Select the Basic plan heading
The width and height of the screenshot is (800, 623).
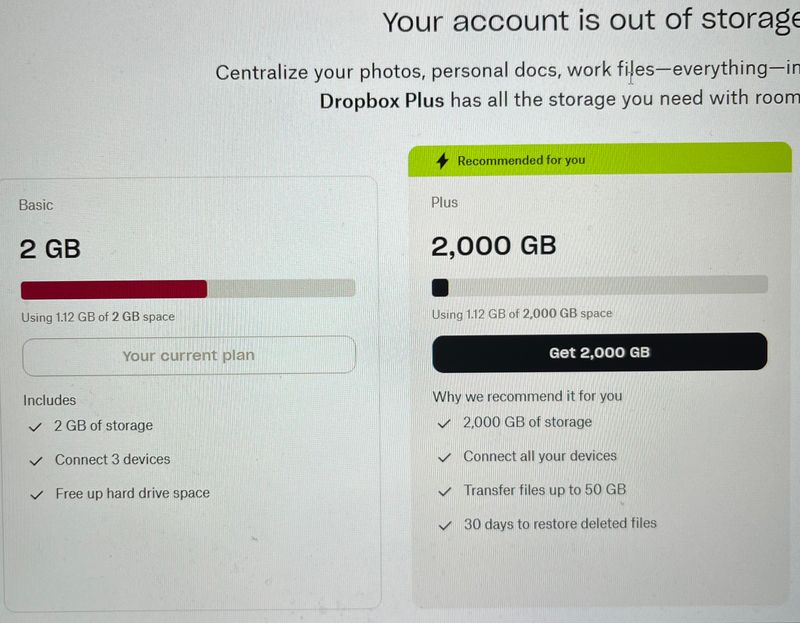36,205
